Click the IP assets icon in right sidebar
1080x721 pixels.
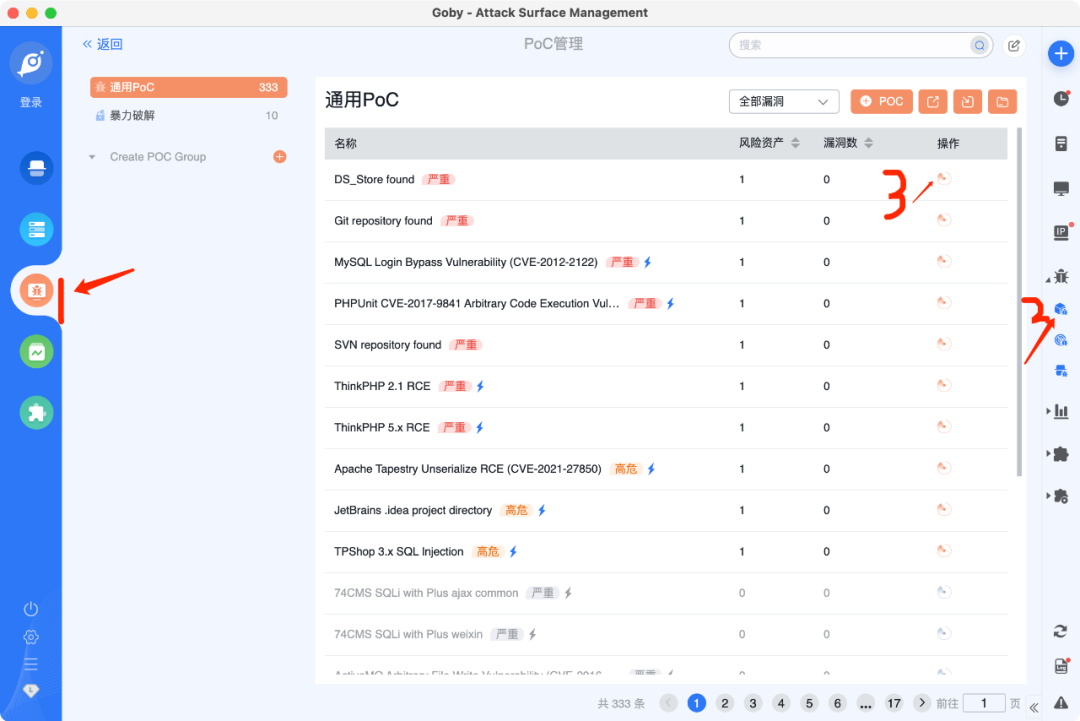tap(1061, 232)
